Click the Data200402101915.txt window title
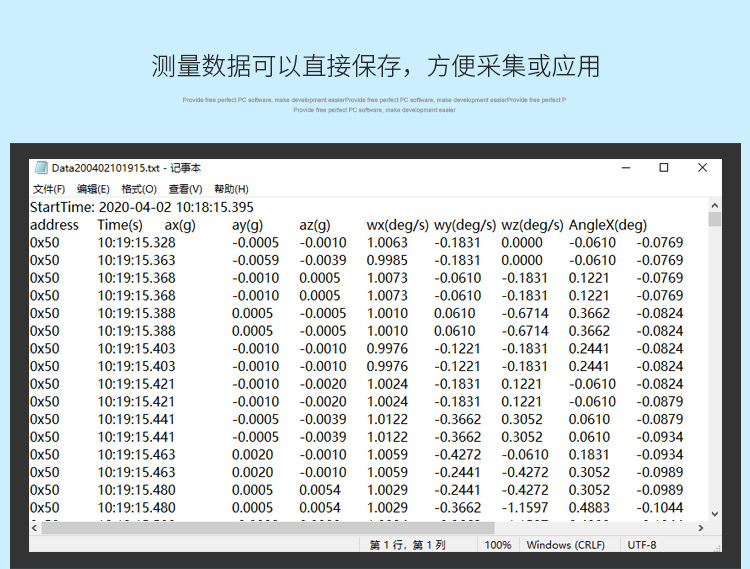750x569 pixels. click(127, 168)
